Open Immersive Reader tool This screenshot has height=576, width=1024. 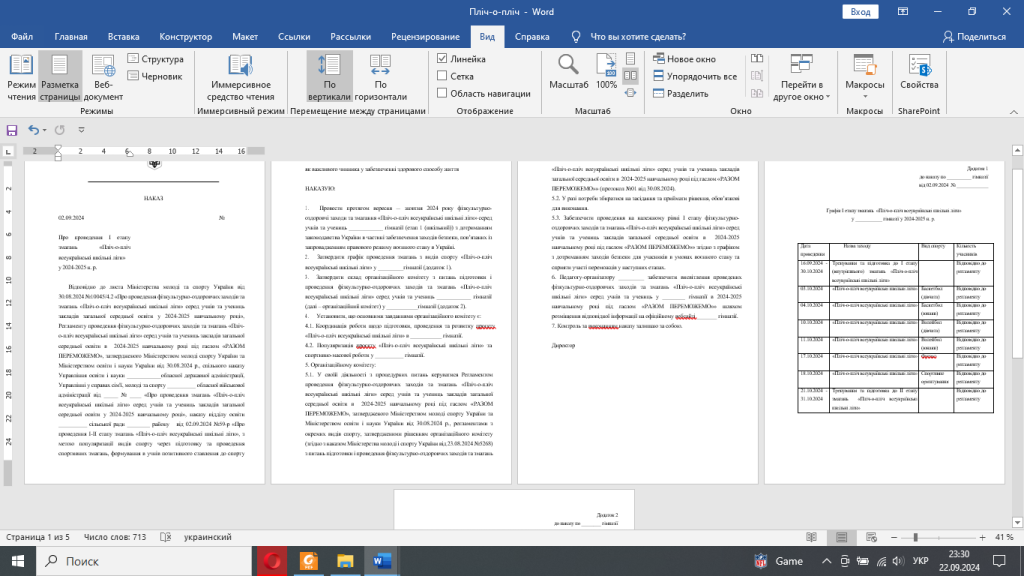tap(241, 76)
